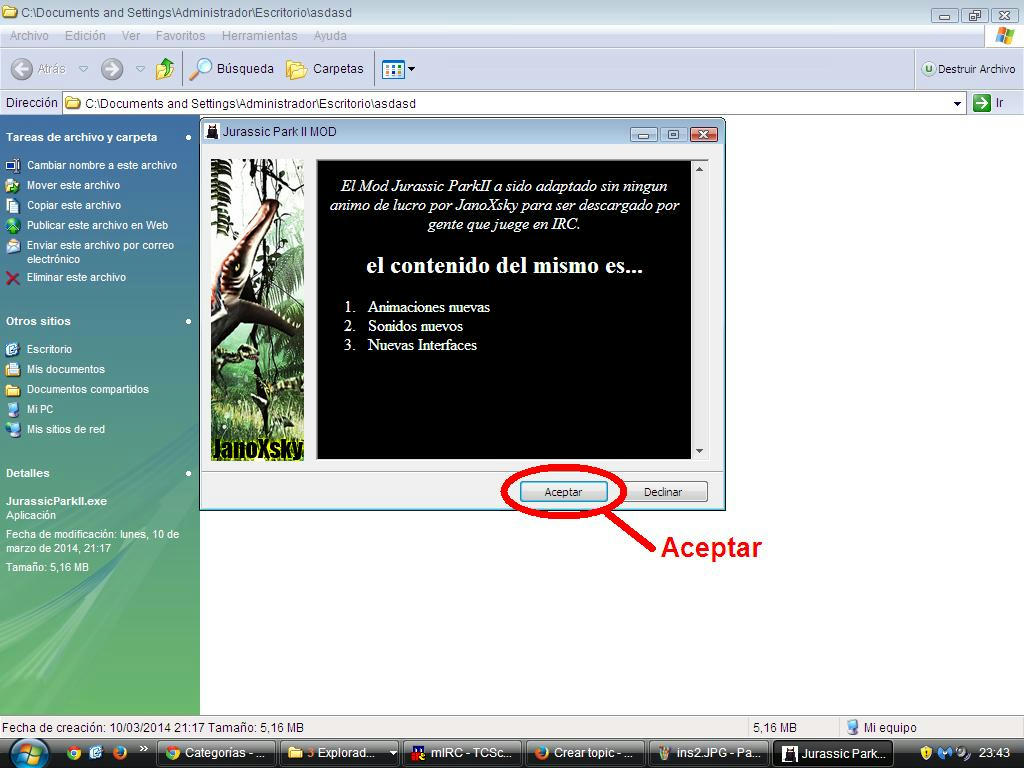This screenshot has height=768, width=1024.
Task: Launch Firefox from quick launch bar
Action: click(119, 753)
